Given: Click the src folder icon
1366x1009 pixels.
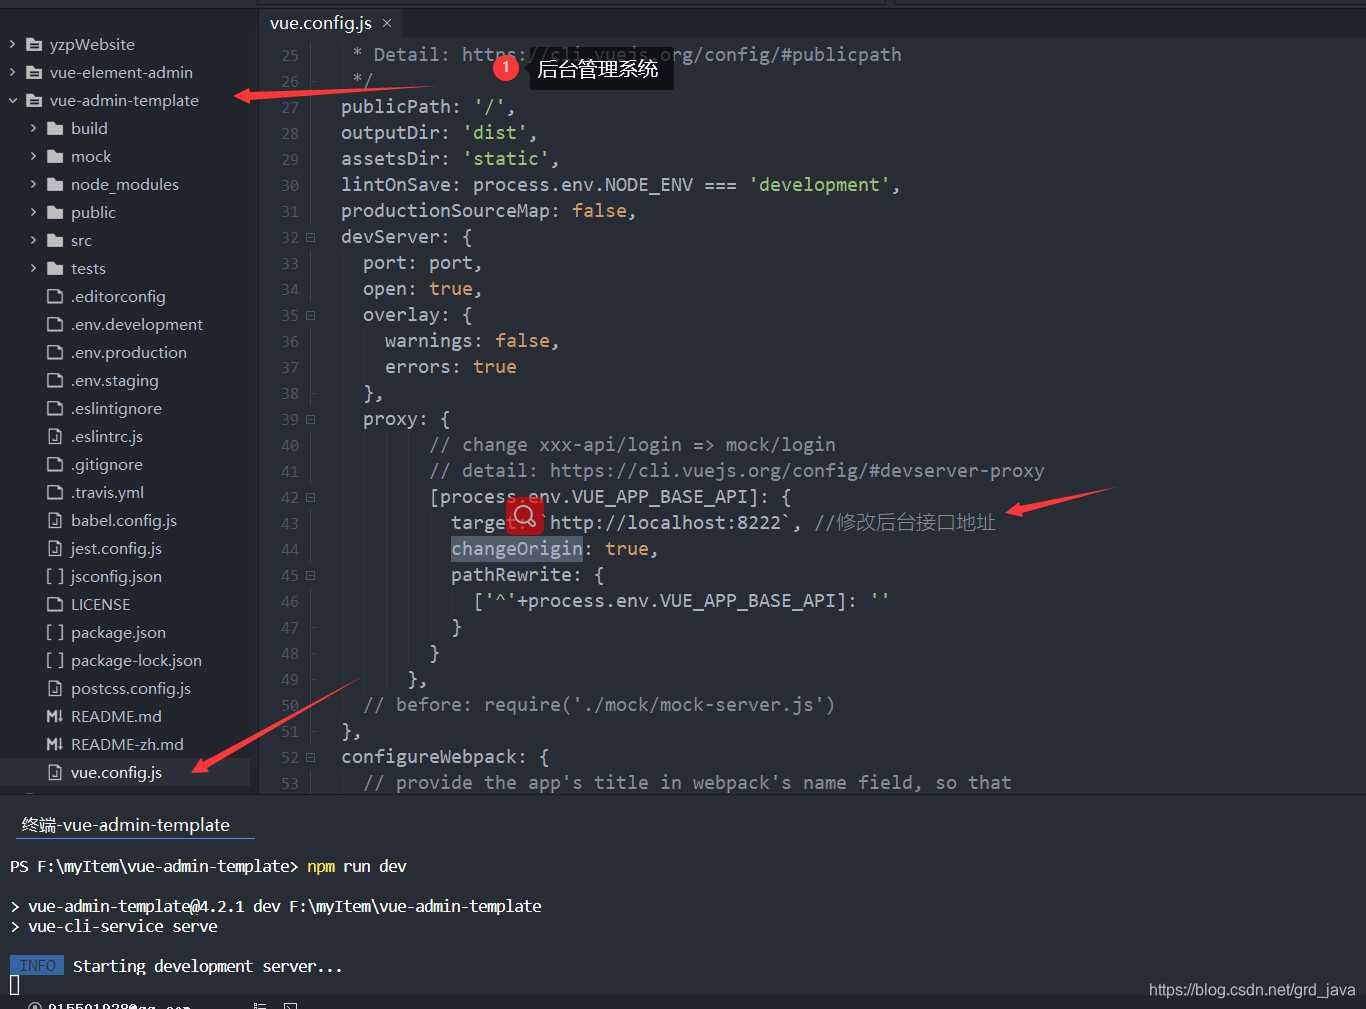Looking at the screenshot, I should [55, 241].
